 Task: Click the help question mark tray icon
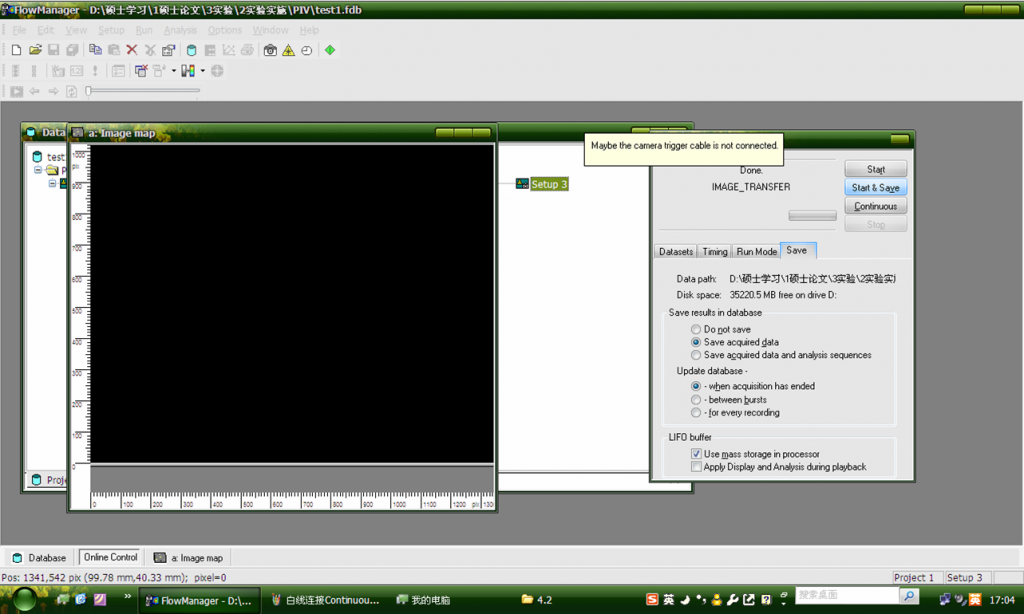765,599
